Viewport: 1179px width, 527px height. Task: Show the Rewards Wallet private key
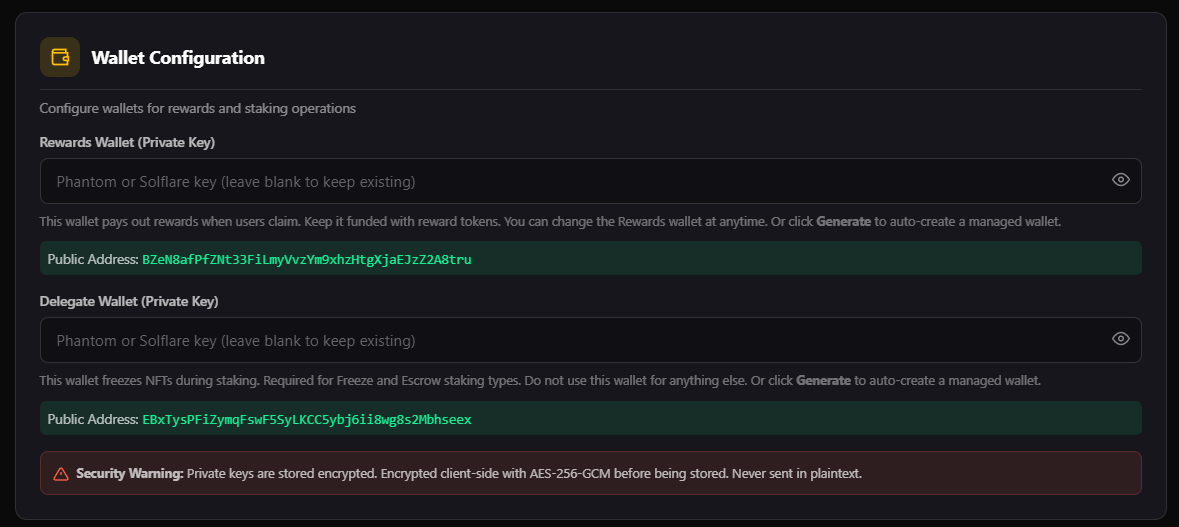(1121, 180)
